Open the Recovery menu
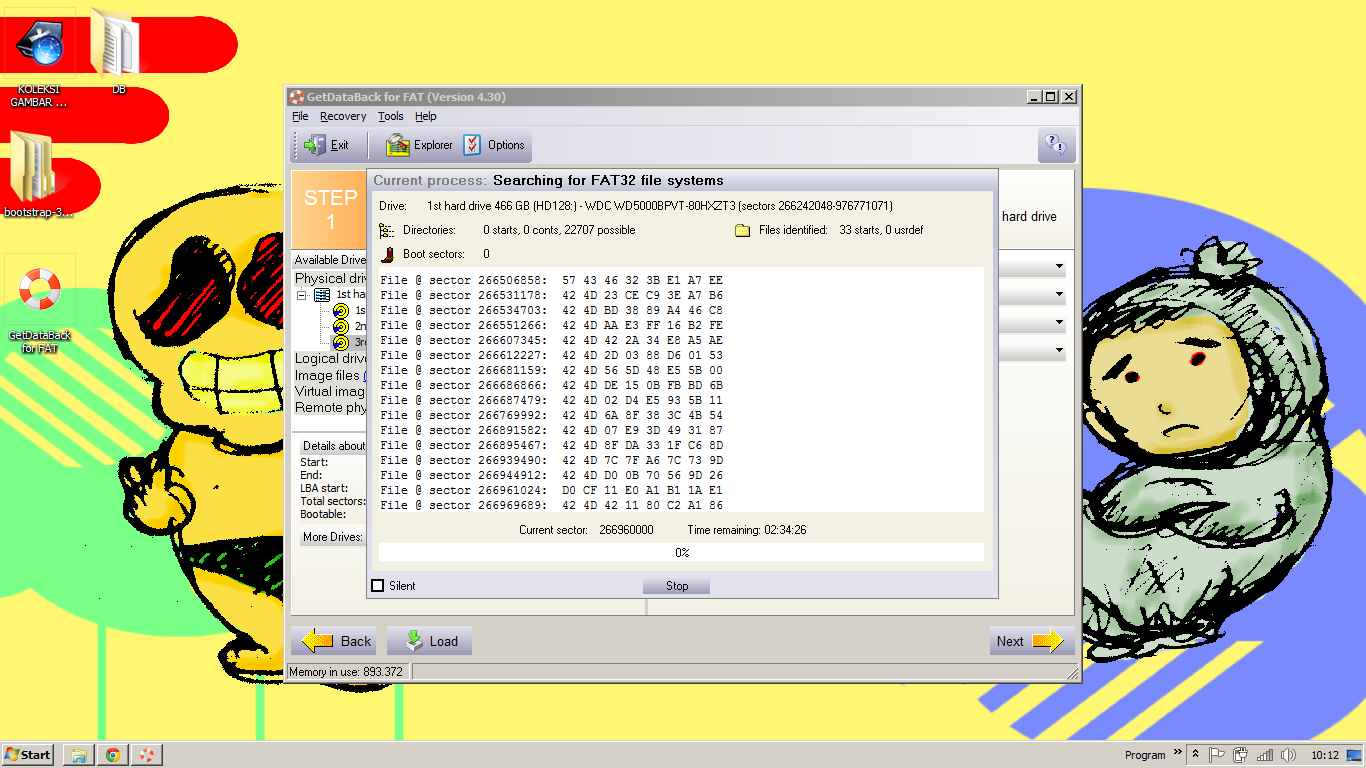1366x768 pixels. pos(343,116)
